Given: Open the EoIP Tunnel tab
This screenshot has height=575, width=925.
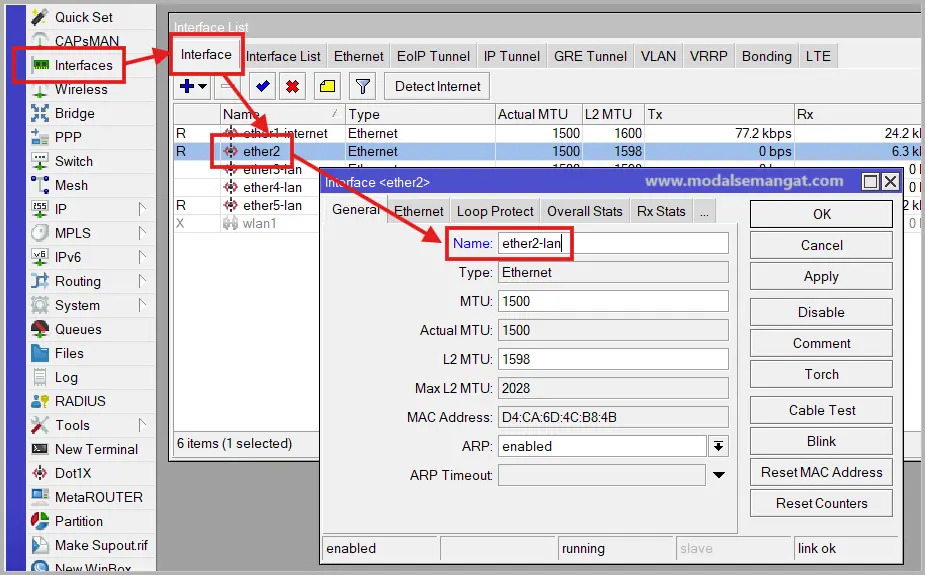Looking at the screenshot, I should 434,56.
